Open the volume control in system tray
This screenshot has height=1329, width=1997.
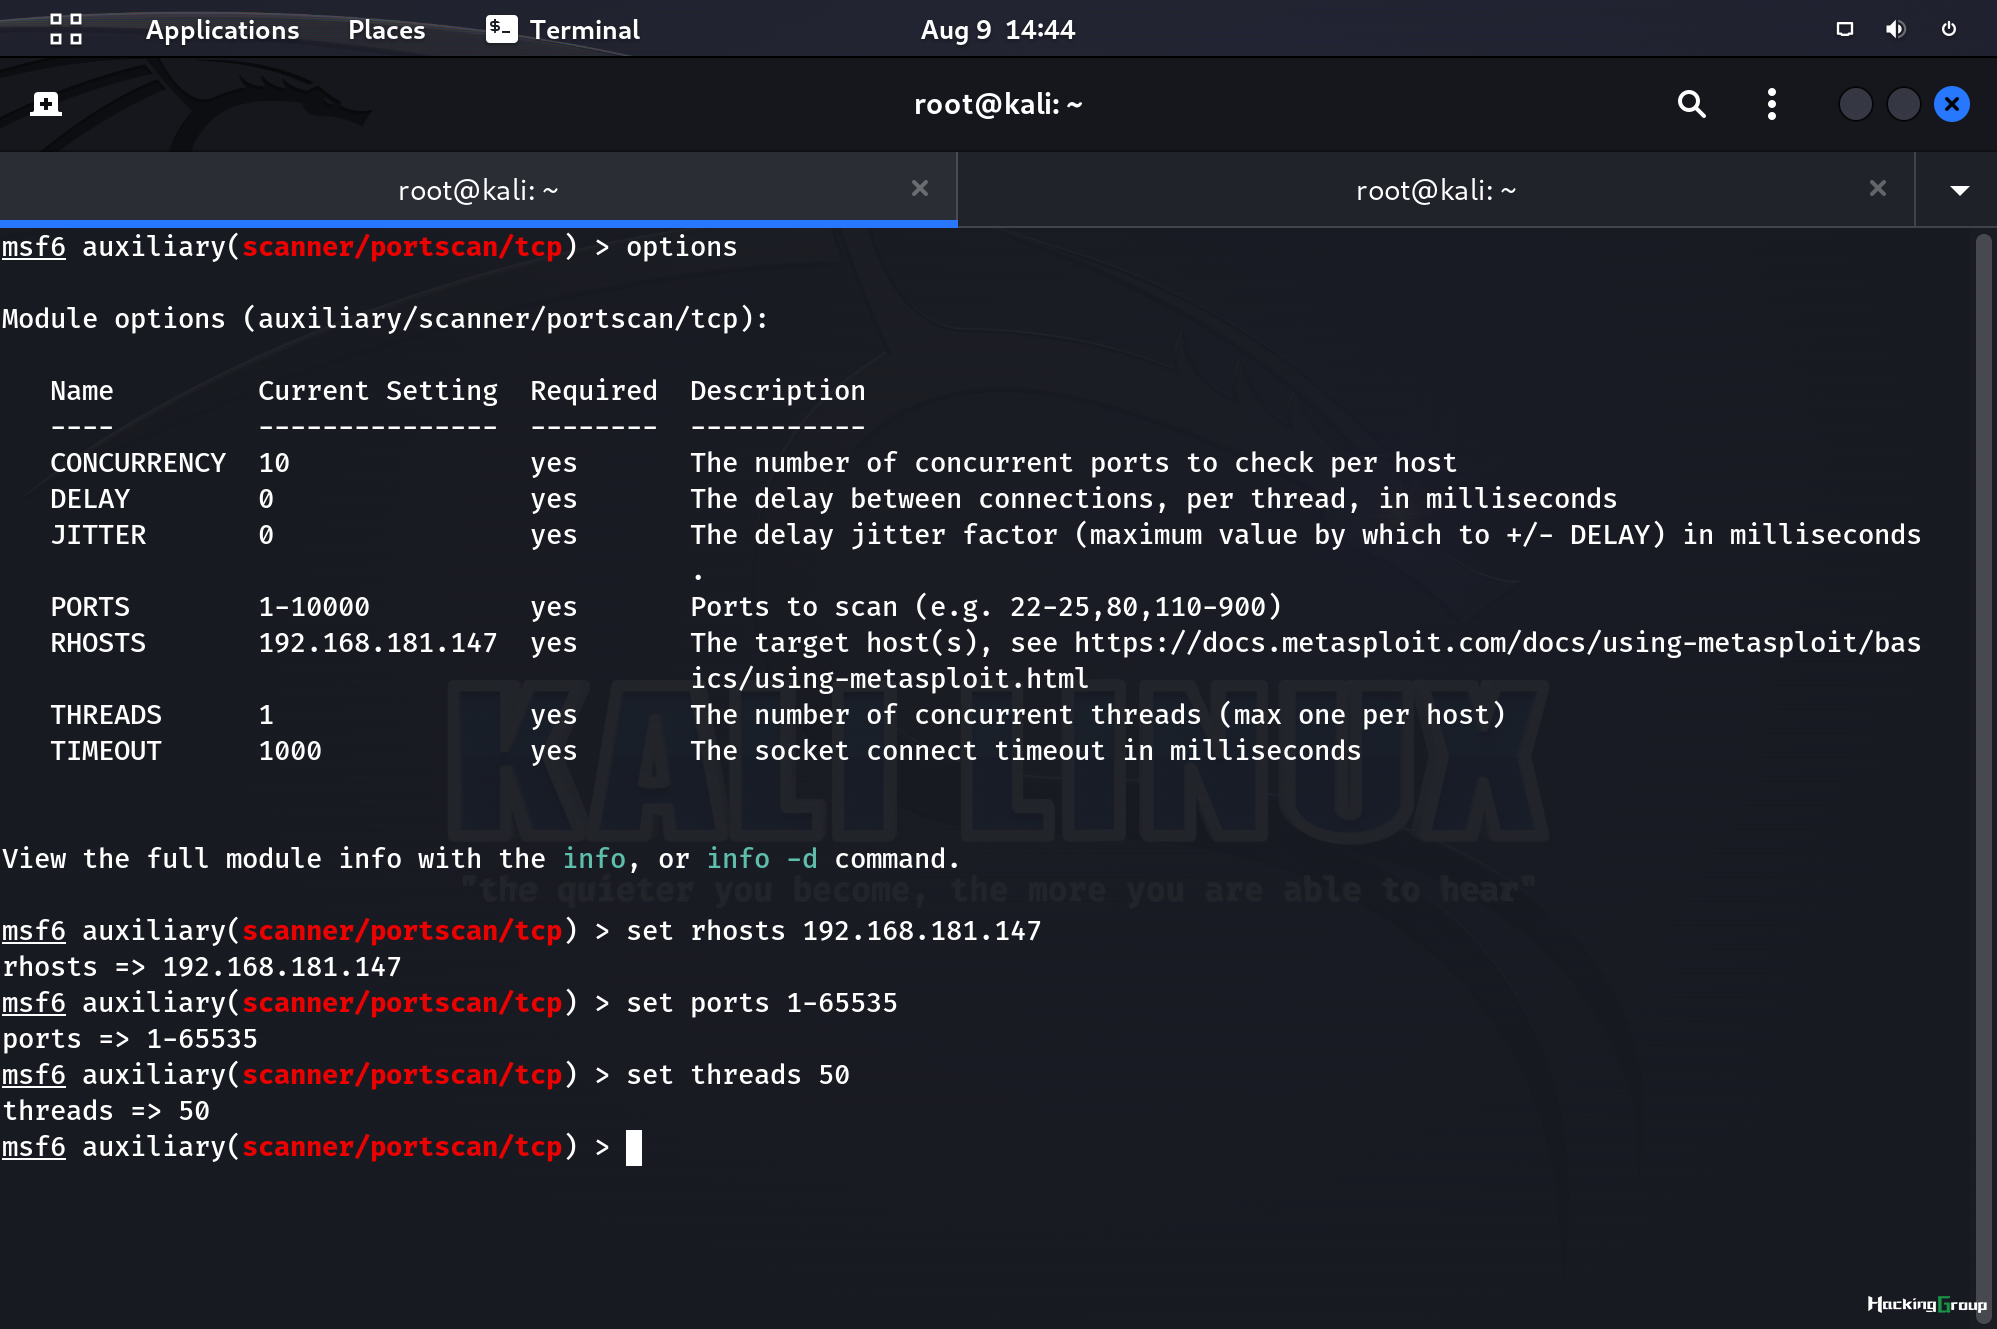click(1895, 29)
